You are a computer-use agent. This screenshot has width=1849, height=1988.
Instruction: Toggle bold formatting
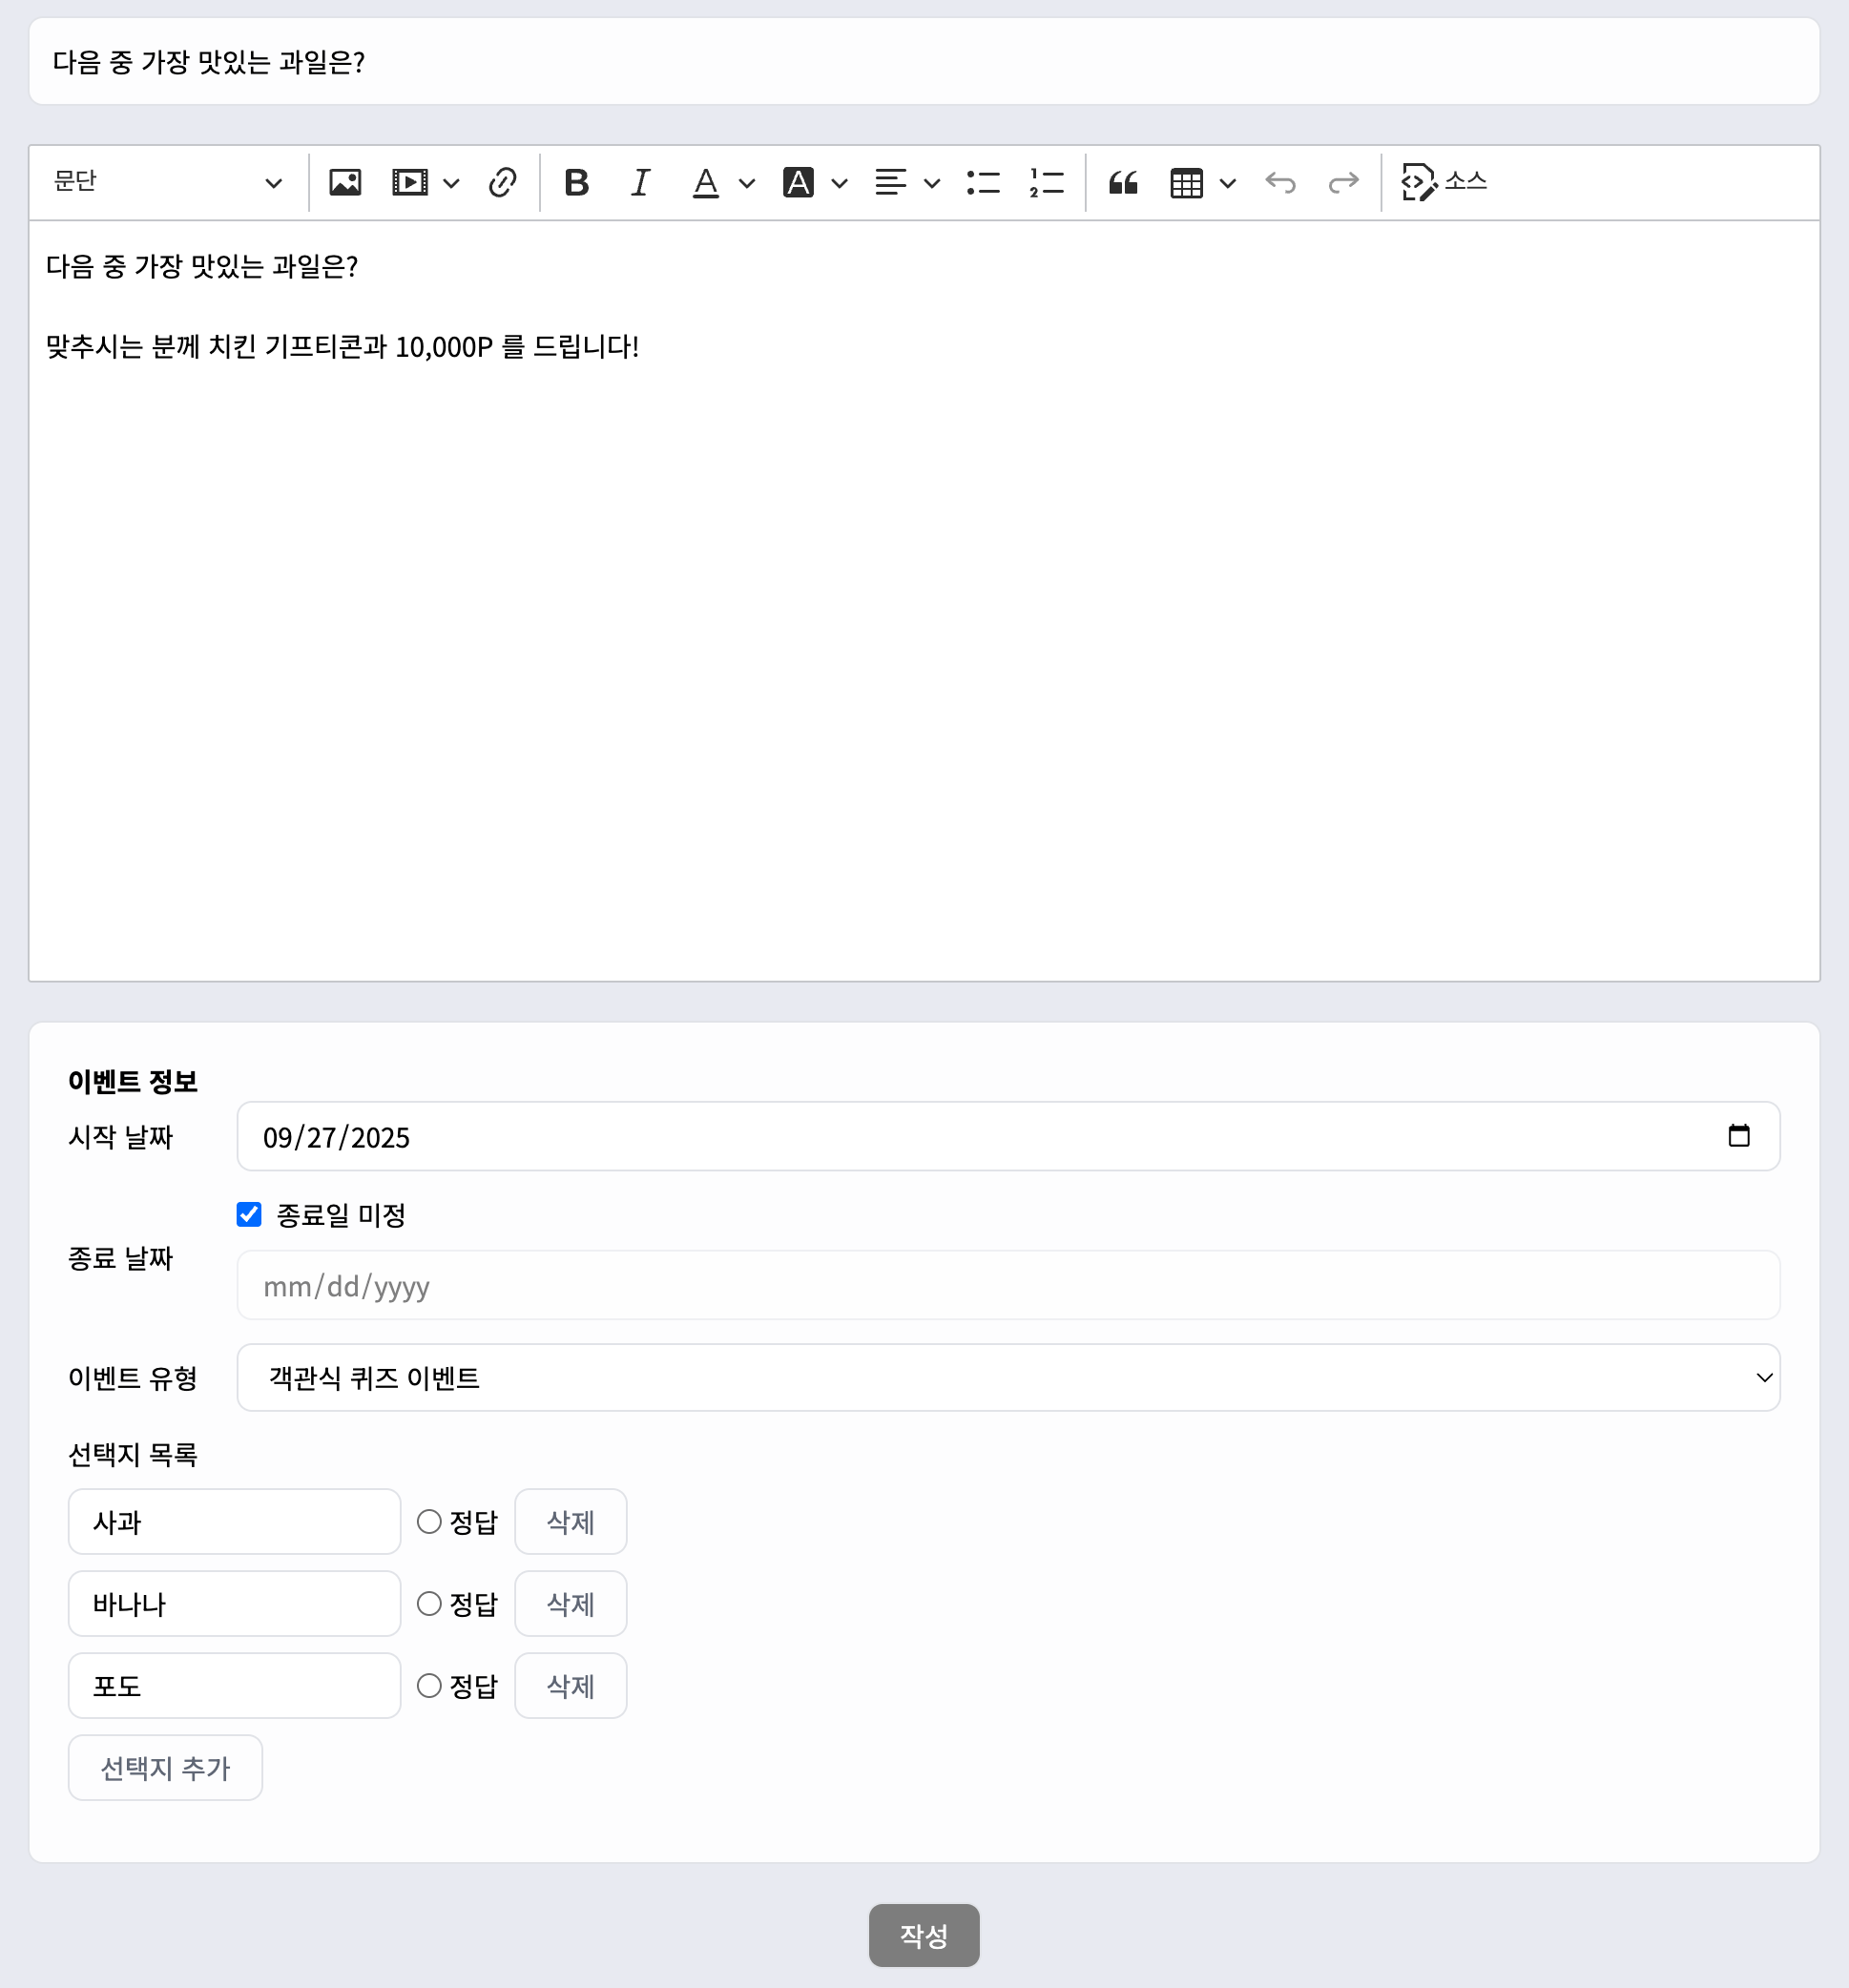click(577, 182)
